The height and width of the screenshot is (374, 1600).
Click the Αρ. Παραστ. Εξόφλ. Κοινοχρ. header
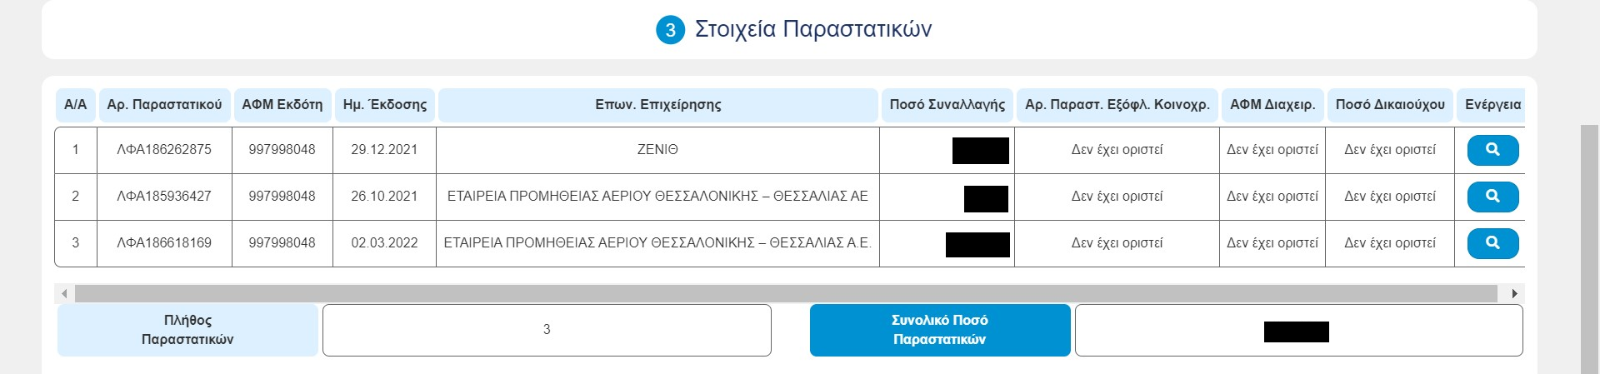[1117, 105]
